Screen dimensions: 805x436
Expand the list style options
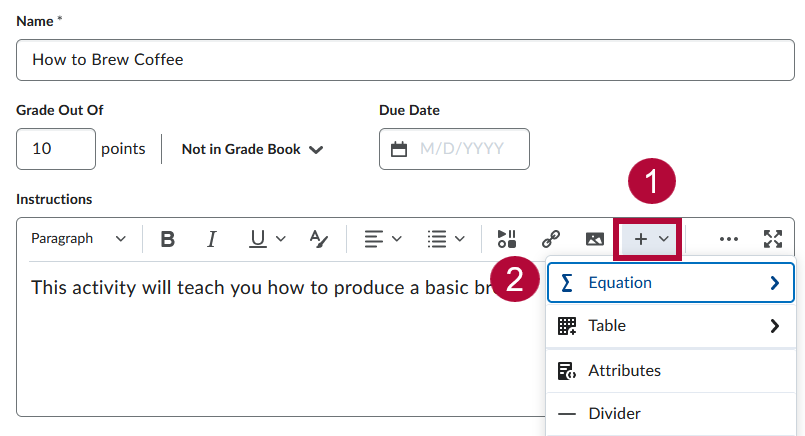[x=445, y=239]
